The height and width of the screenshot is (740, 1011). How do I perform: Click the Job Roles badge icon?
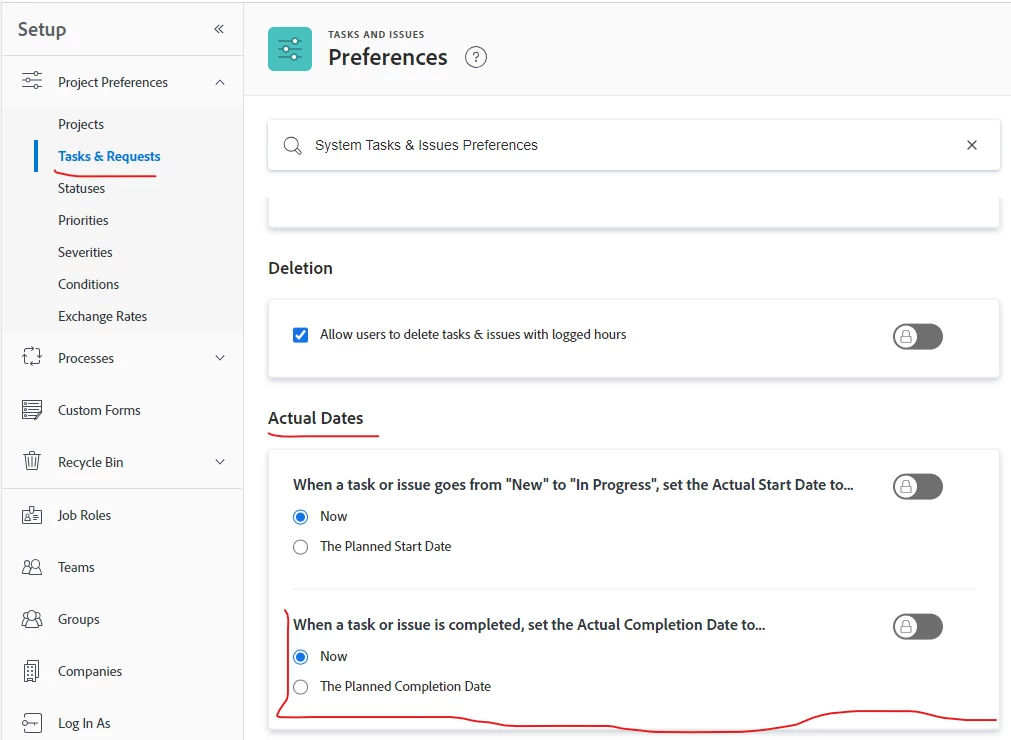point(32,515)
